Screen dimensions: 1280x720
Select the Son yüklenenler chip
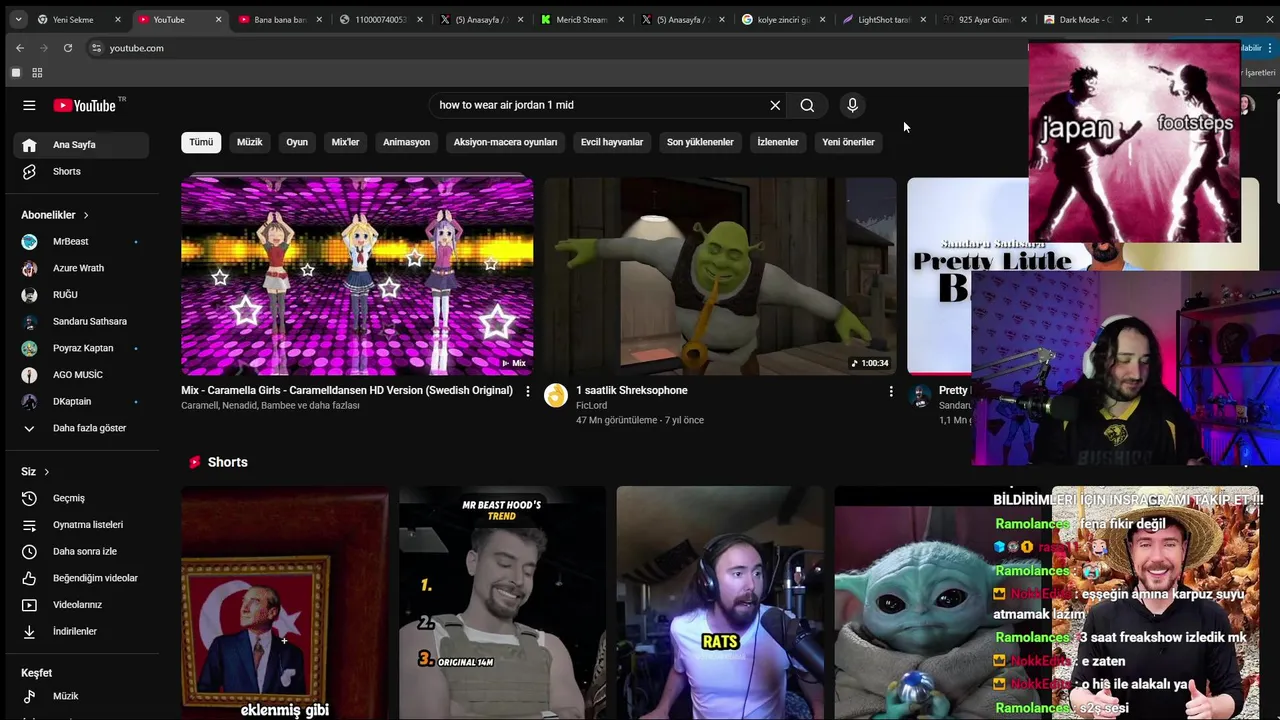(x=700, y=142)
